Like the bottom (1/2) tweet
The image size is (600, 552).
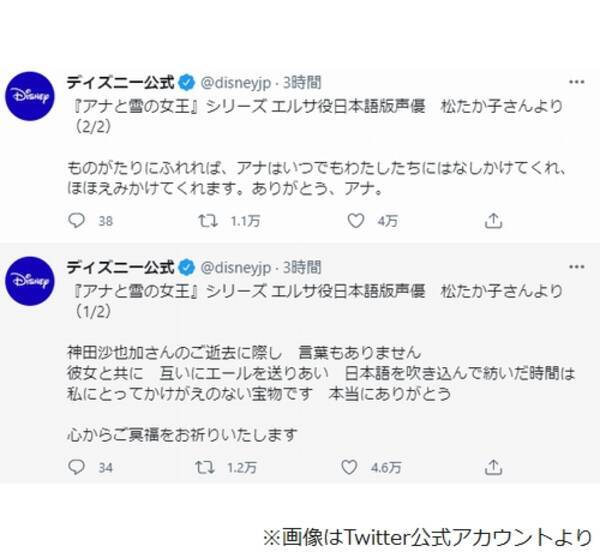pos(349,467)
